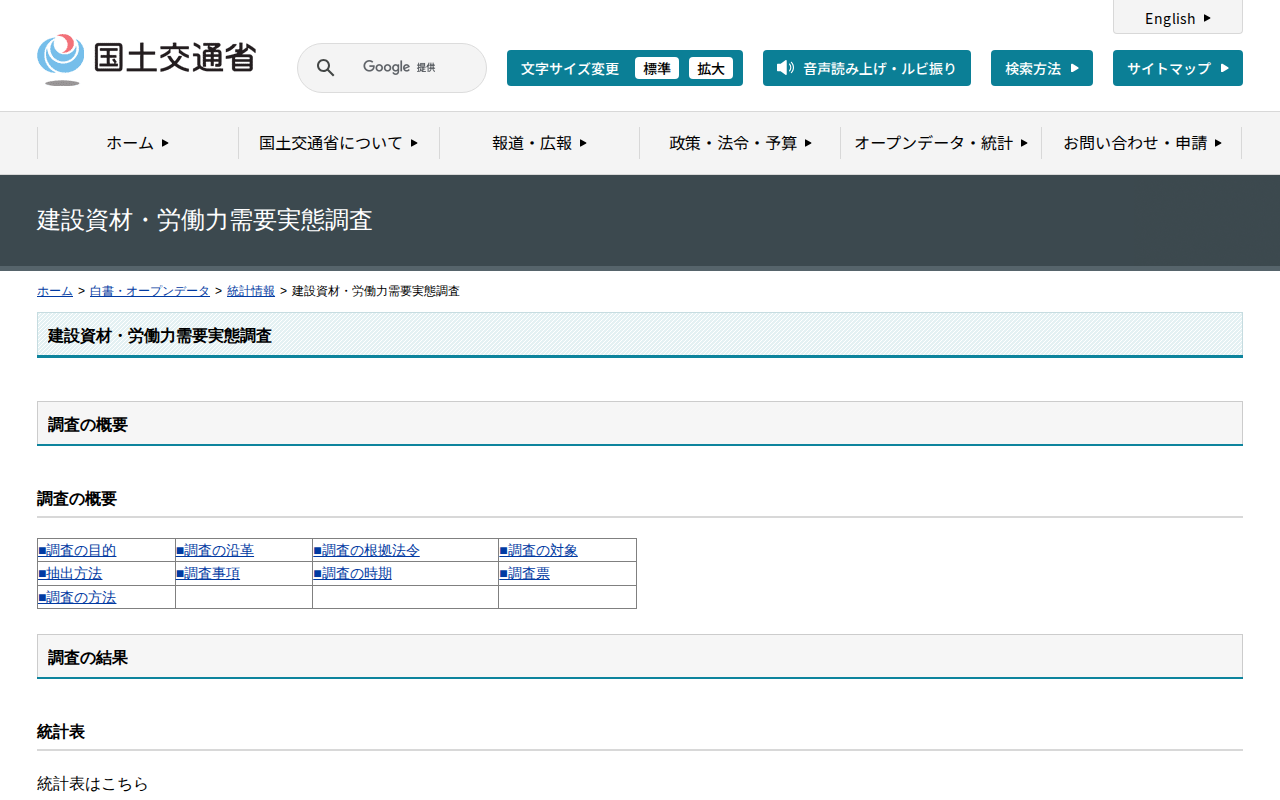1280x800 pixels.
Task: Set text size to 拡大
Action: (x=710, y=68)
